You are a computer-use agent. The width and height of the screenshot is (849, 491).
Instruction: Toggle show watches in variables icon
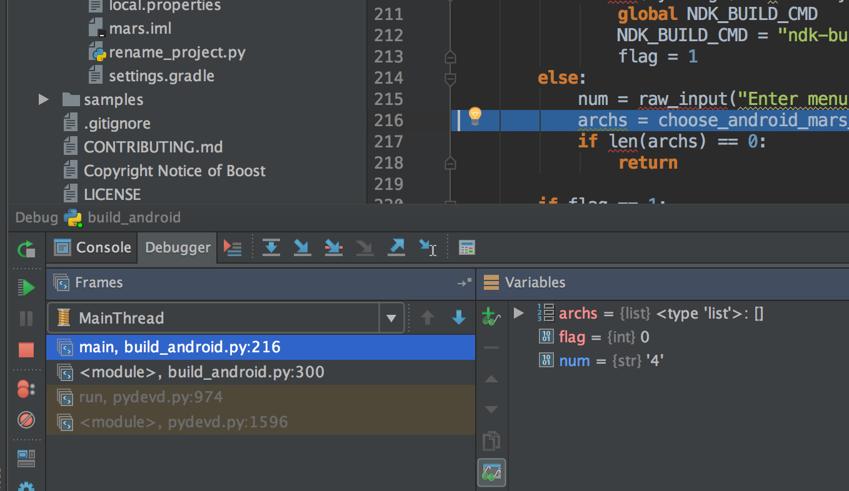491,473
